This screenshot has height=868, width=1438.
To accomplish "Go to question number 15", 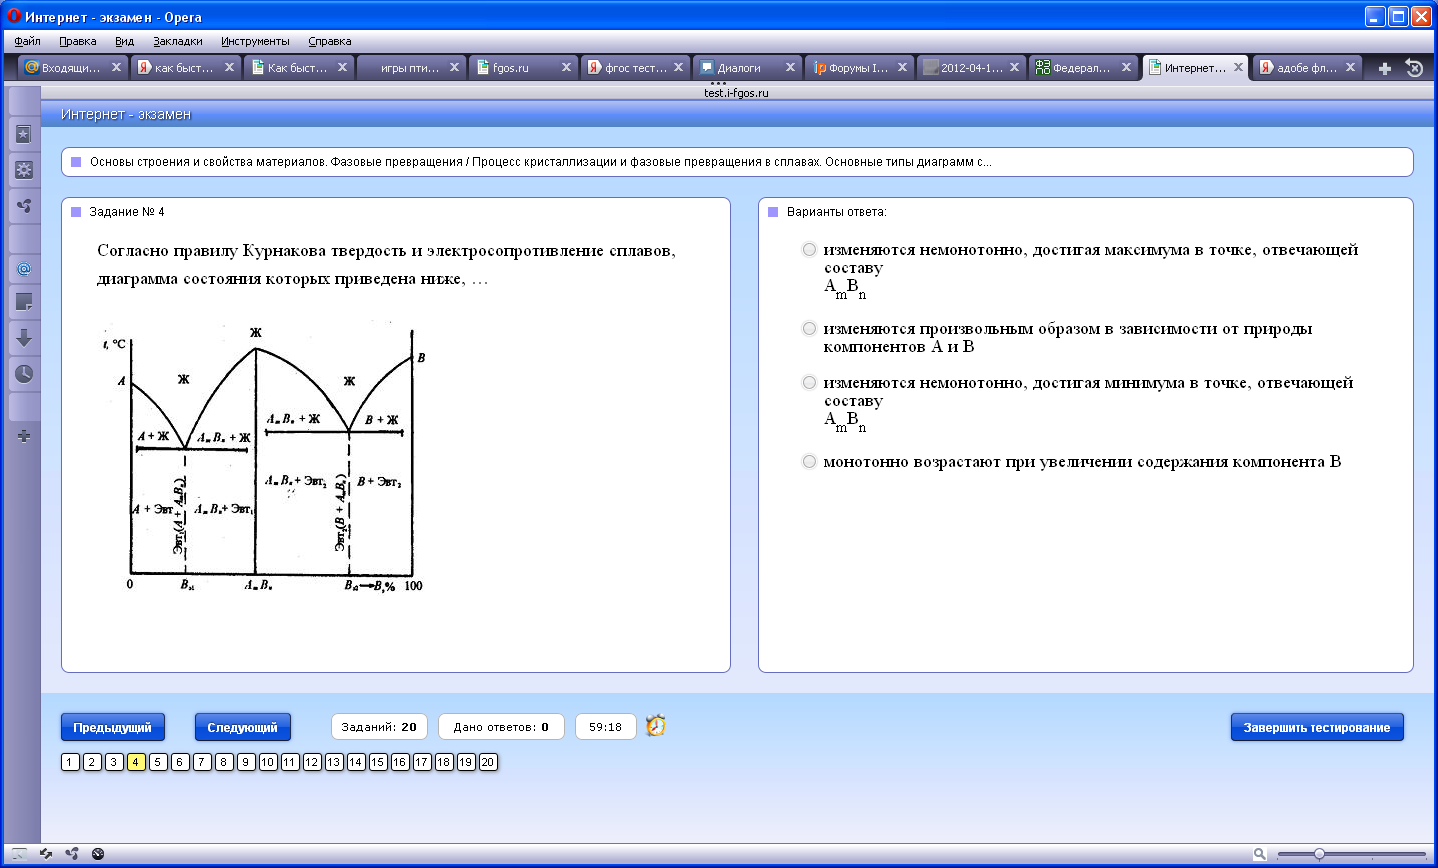I will click(x=378, y=762).
